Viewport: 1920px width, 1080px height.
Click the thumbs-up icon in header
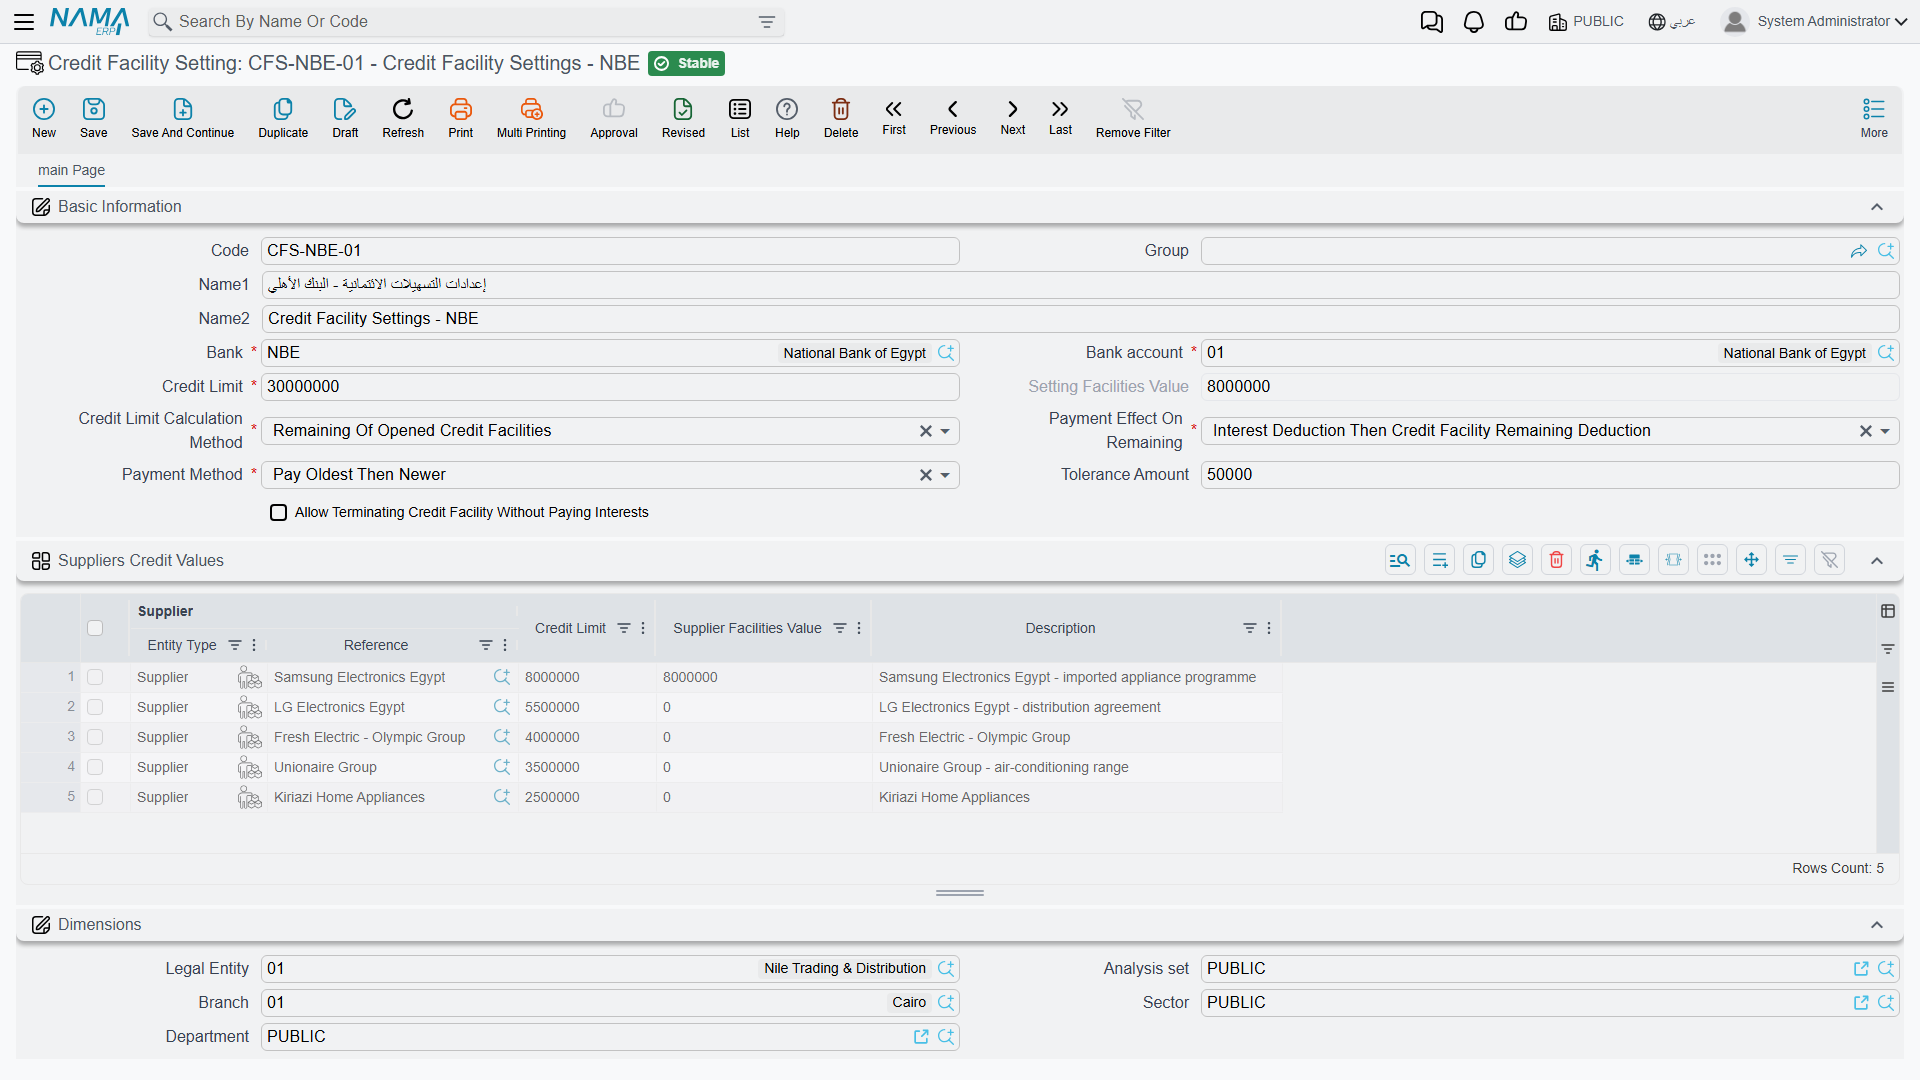point(1516,22)
